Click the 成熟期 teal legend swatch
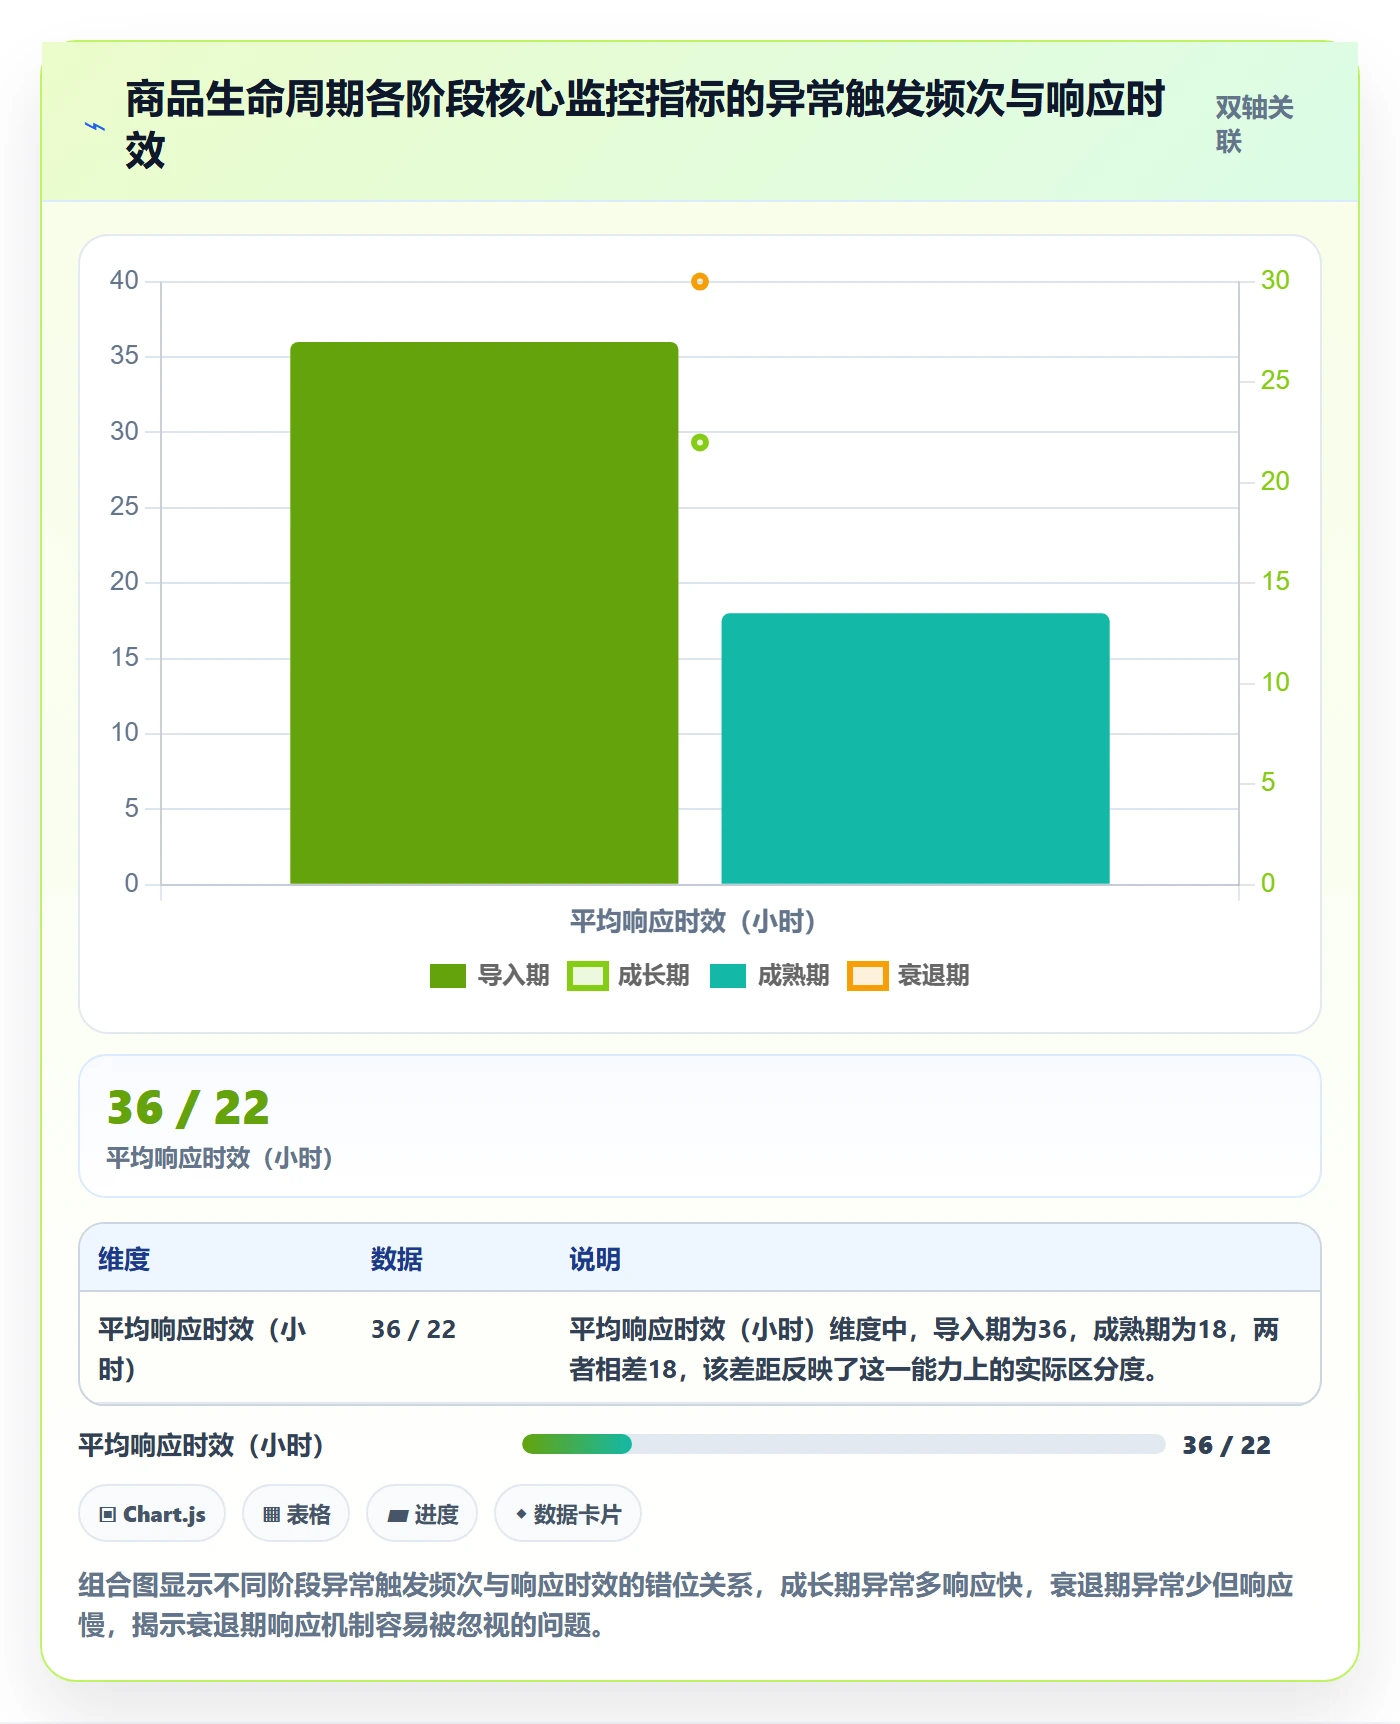The height and width of the screenshot is (1724, 1400). 728,976
